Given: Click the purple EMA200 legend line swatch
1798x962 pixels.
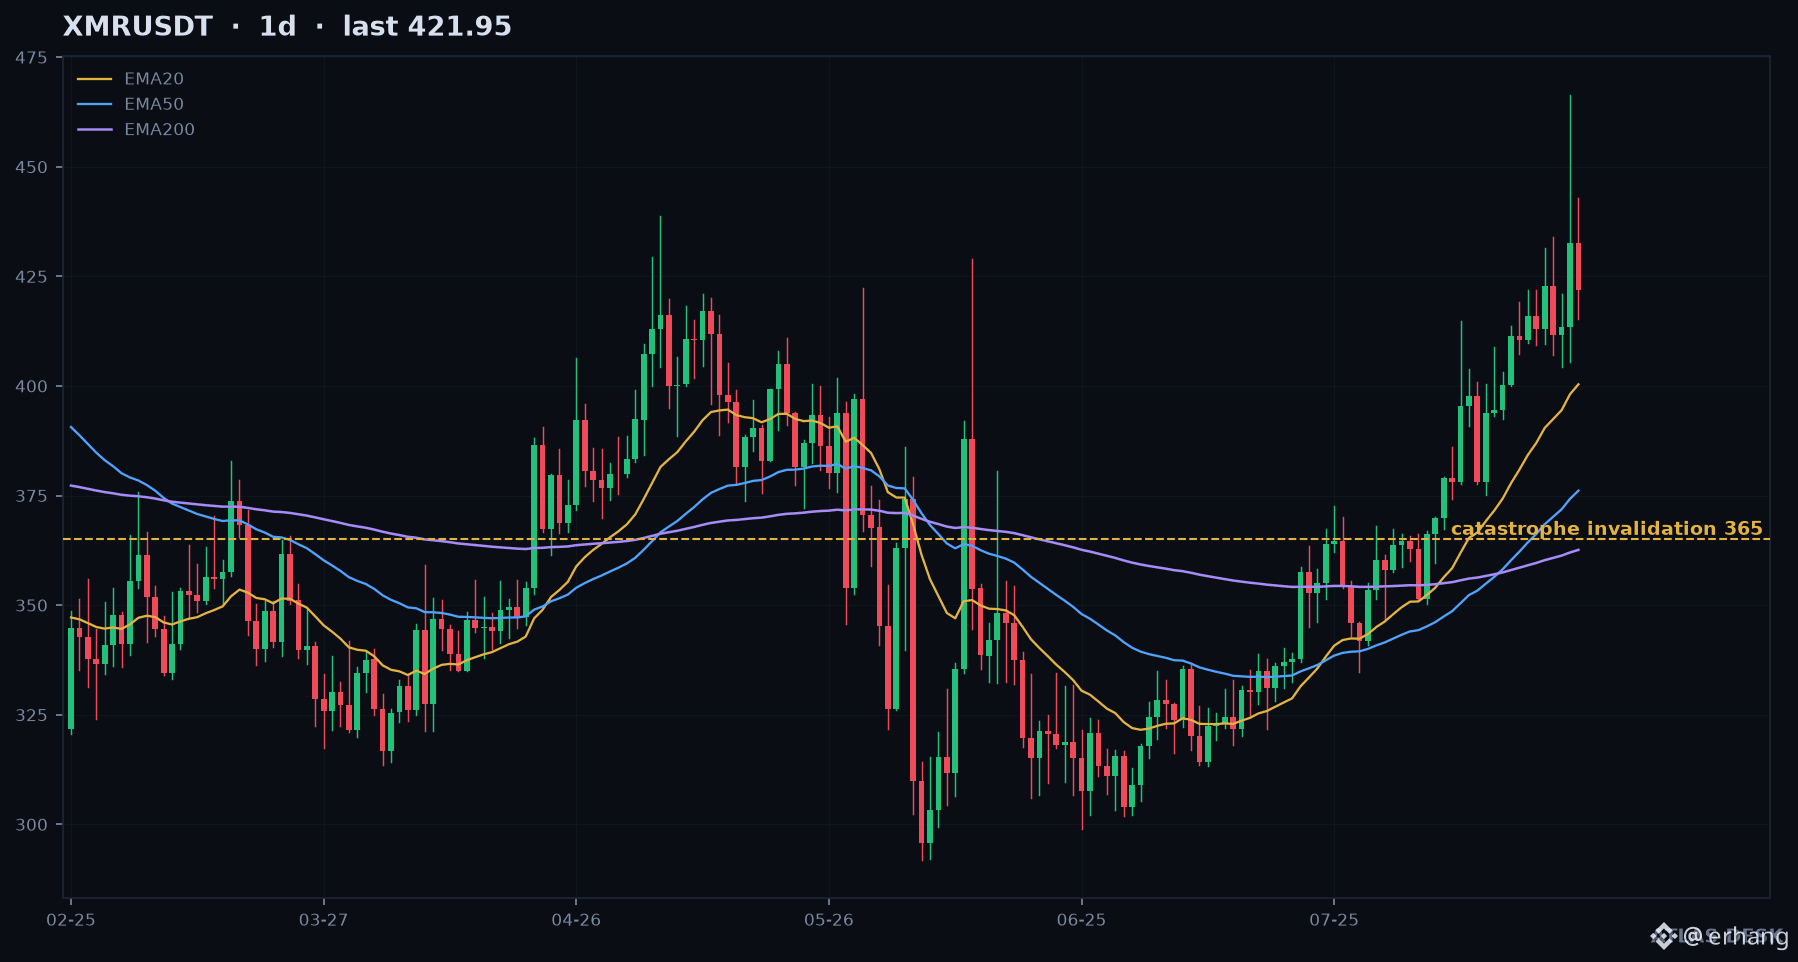Looking at the screenshot, I should click(95, 130).
